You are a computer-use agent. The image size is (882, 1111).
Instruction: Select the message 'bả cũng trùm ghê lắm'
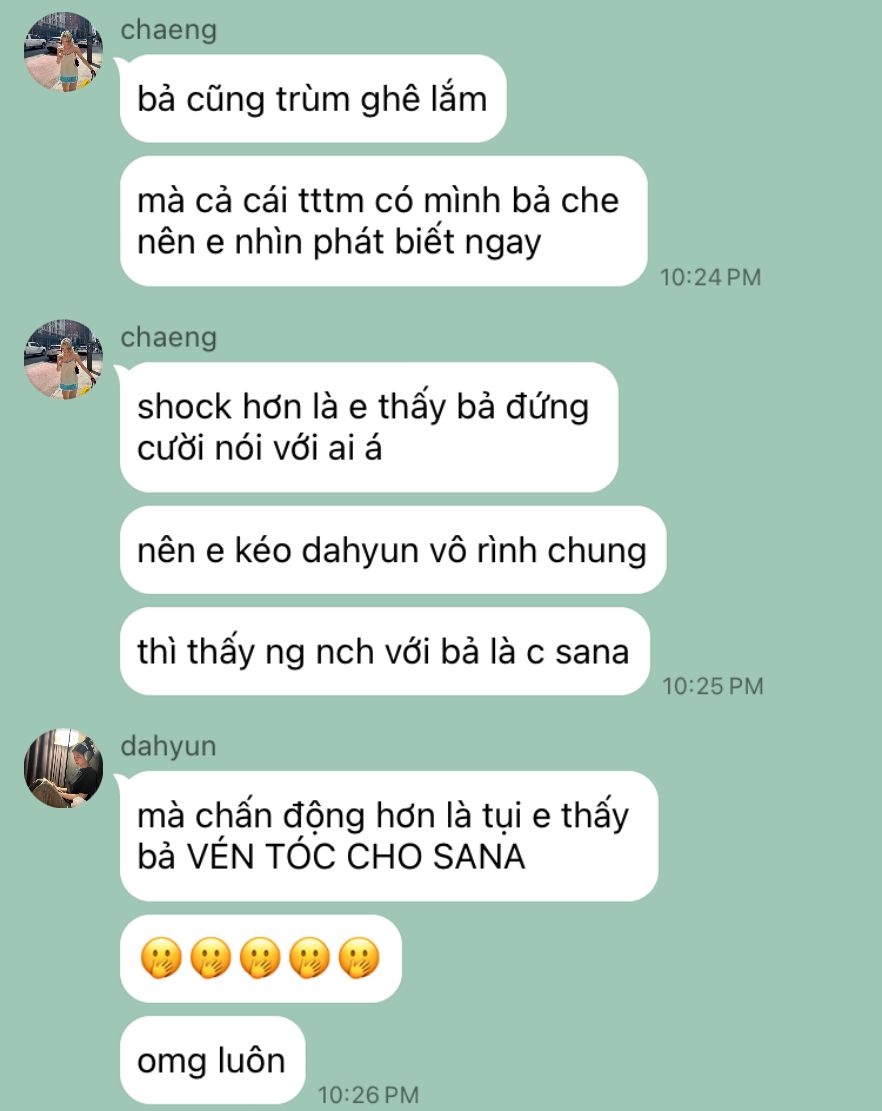313,98
